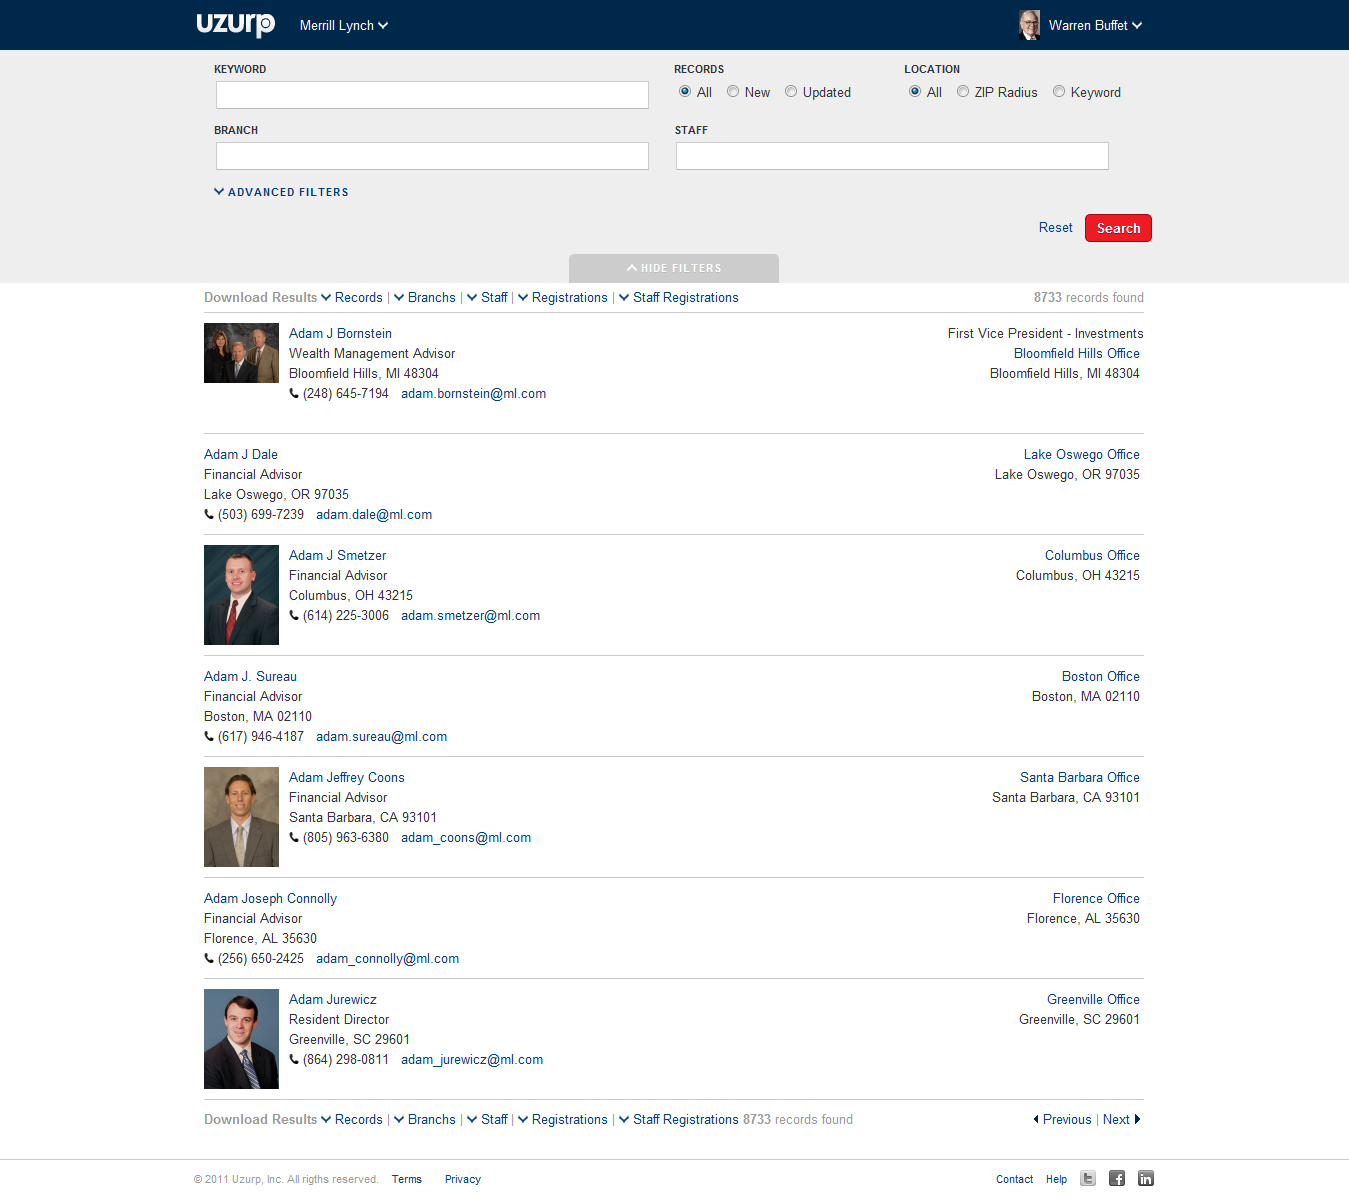The image size is (1349, 1199).
Task: Open Adam Jeffrey Coons' profile link
Action: [x=347, y=778]
